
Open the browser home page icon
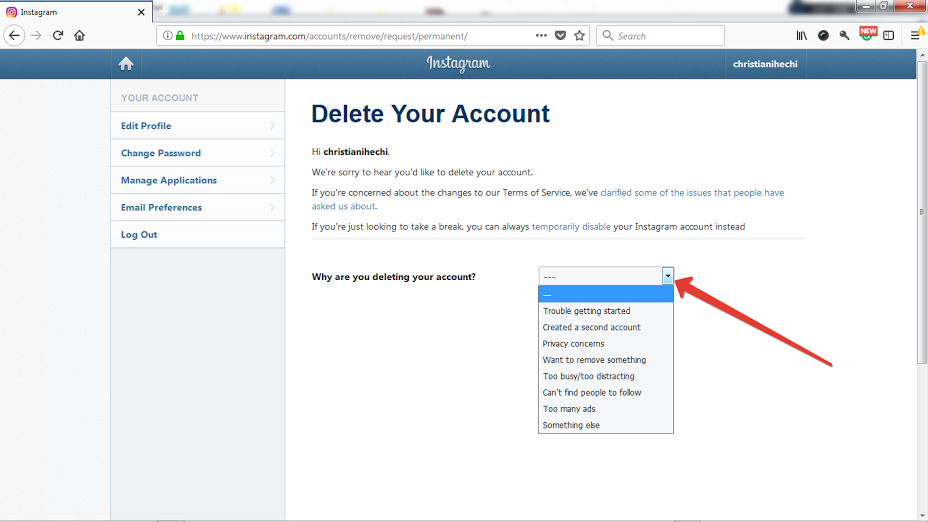coord(79,36)
